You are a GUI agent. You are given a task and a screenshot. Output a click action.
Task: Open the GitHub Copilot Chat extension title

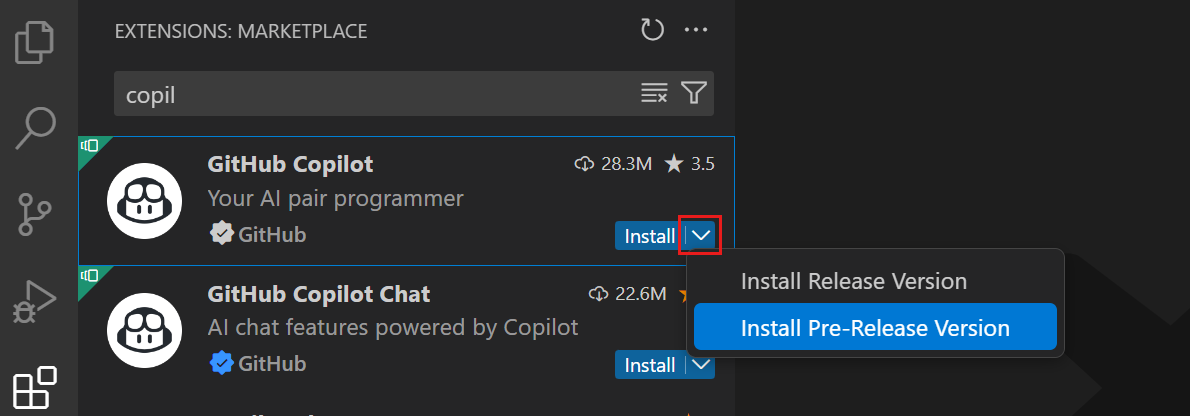click(319, 294)
